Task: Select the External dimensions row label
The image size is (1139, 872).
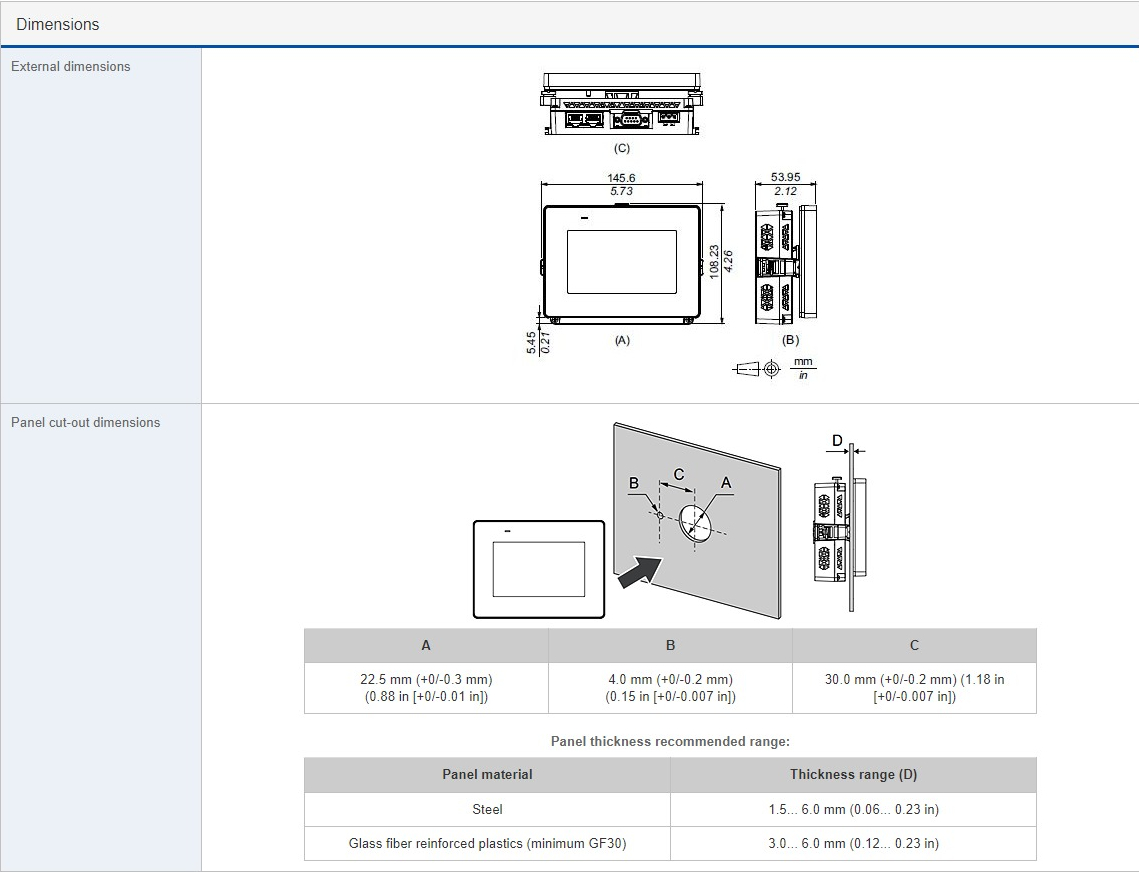Action: click(71, 66)
